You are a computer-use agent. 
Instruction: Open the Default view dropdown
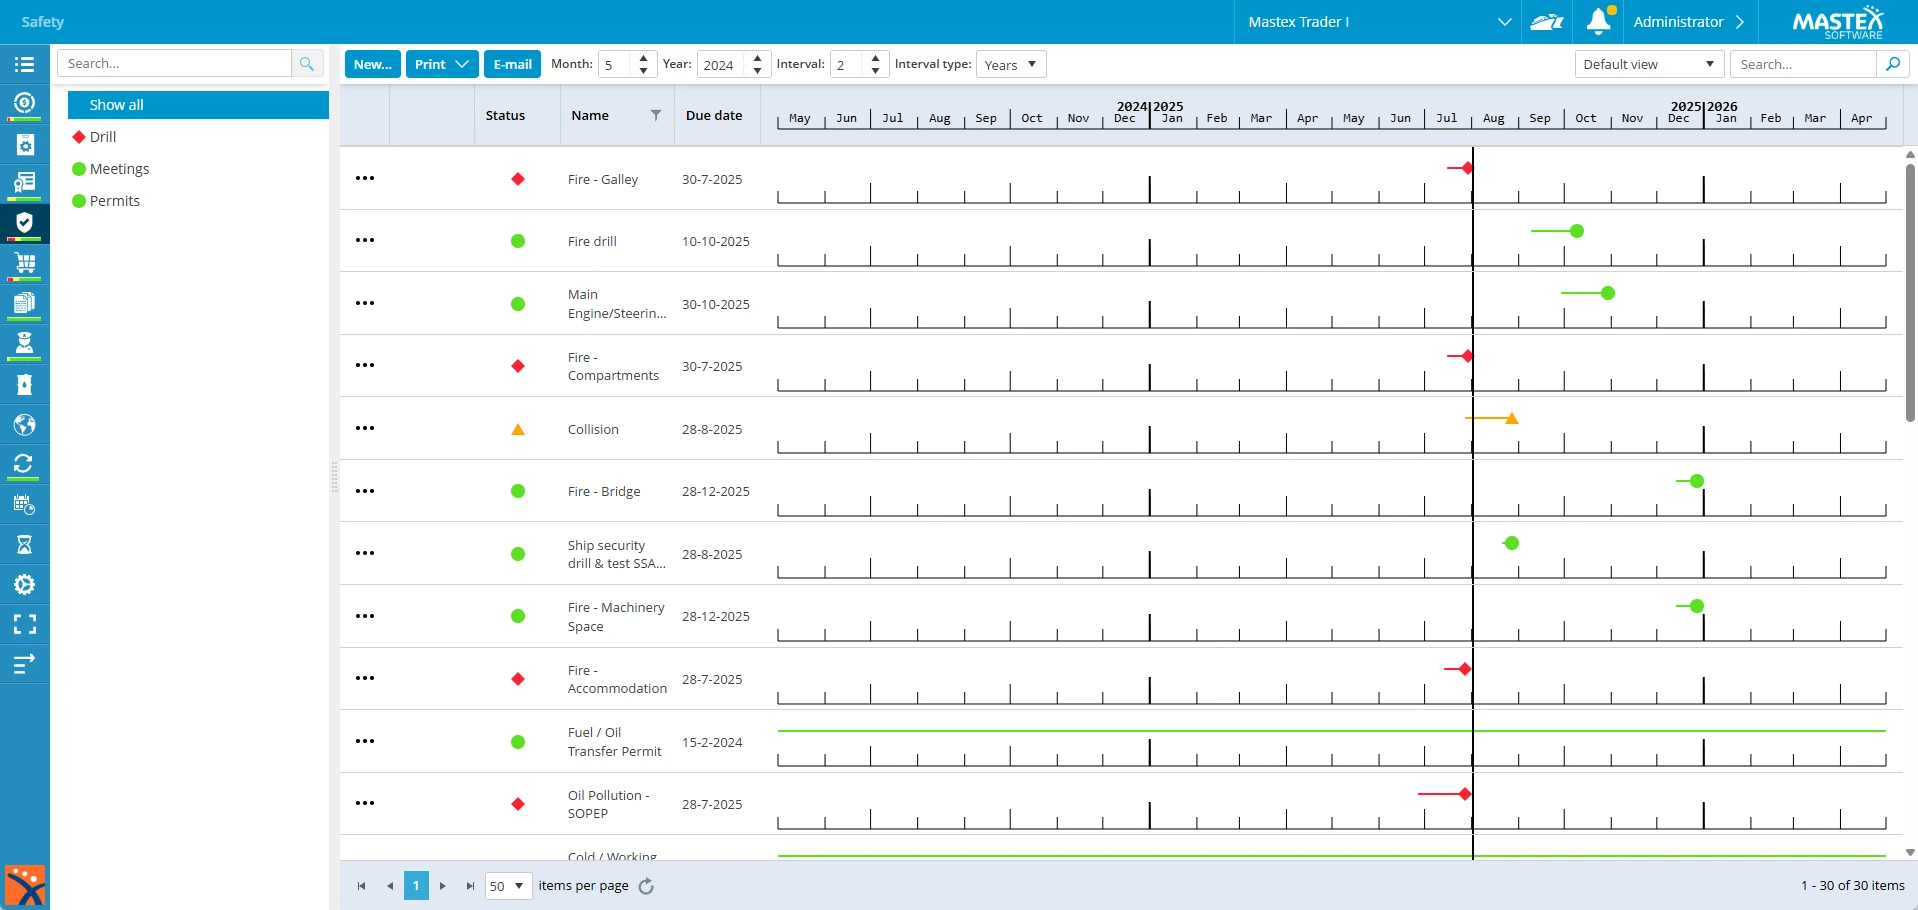[1649, 64]
